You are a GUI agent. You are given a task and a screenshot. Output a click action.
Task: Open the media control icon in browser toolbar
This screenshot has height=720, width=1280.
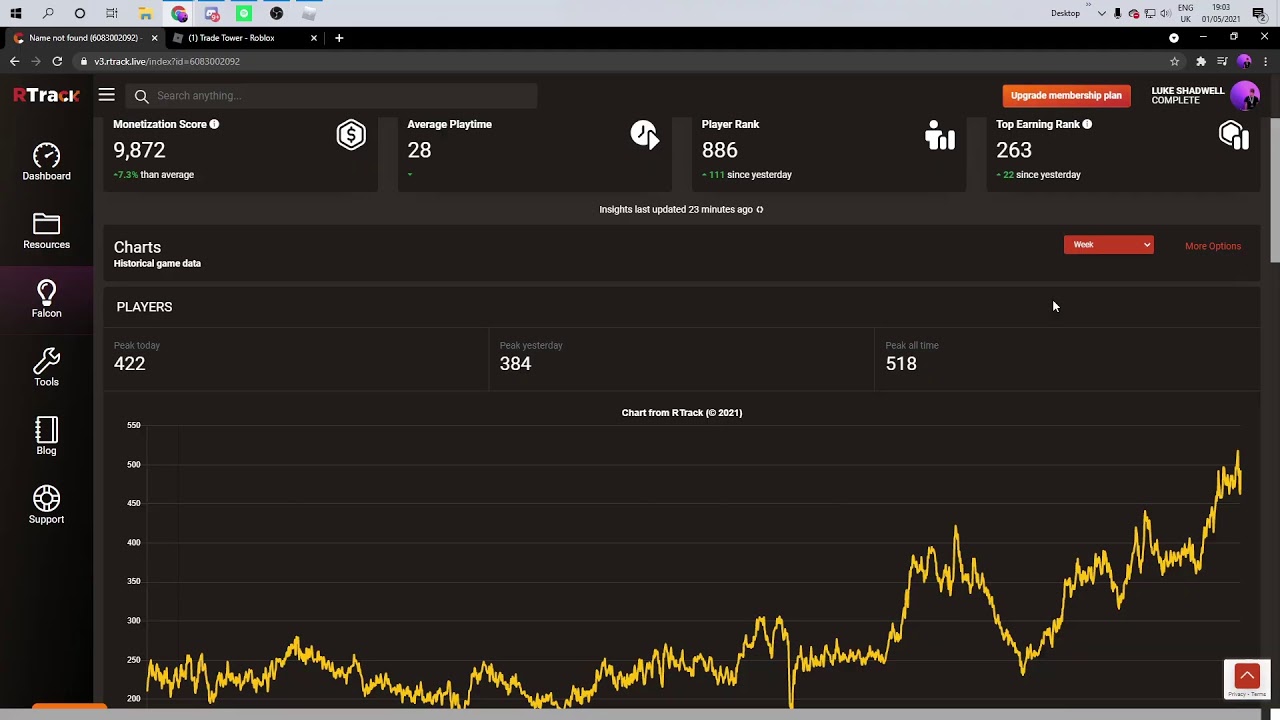tap(1222, 61)
